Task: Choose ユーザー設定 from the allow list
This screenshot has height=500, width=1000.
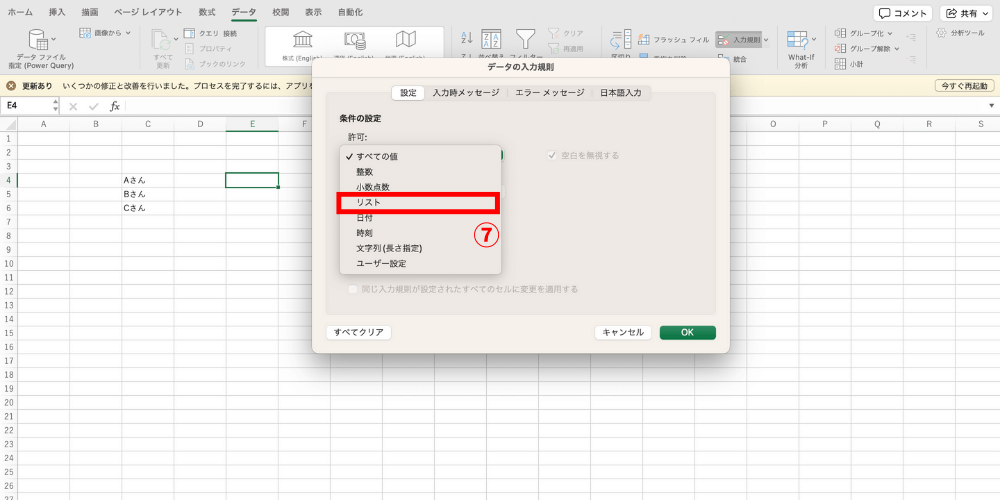Action: click(420, 263)
